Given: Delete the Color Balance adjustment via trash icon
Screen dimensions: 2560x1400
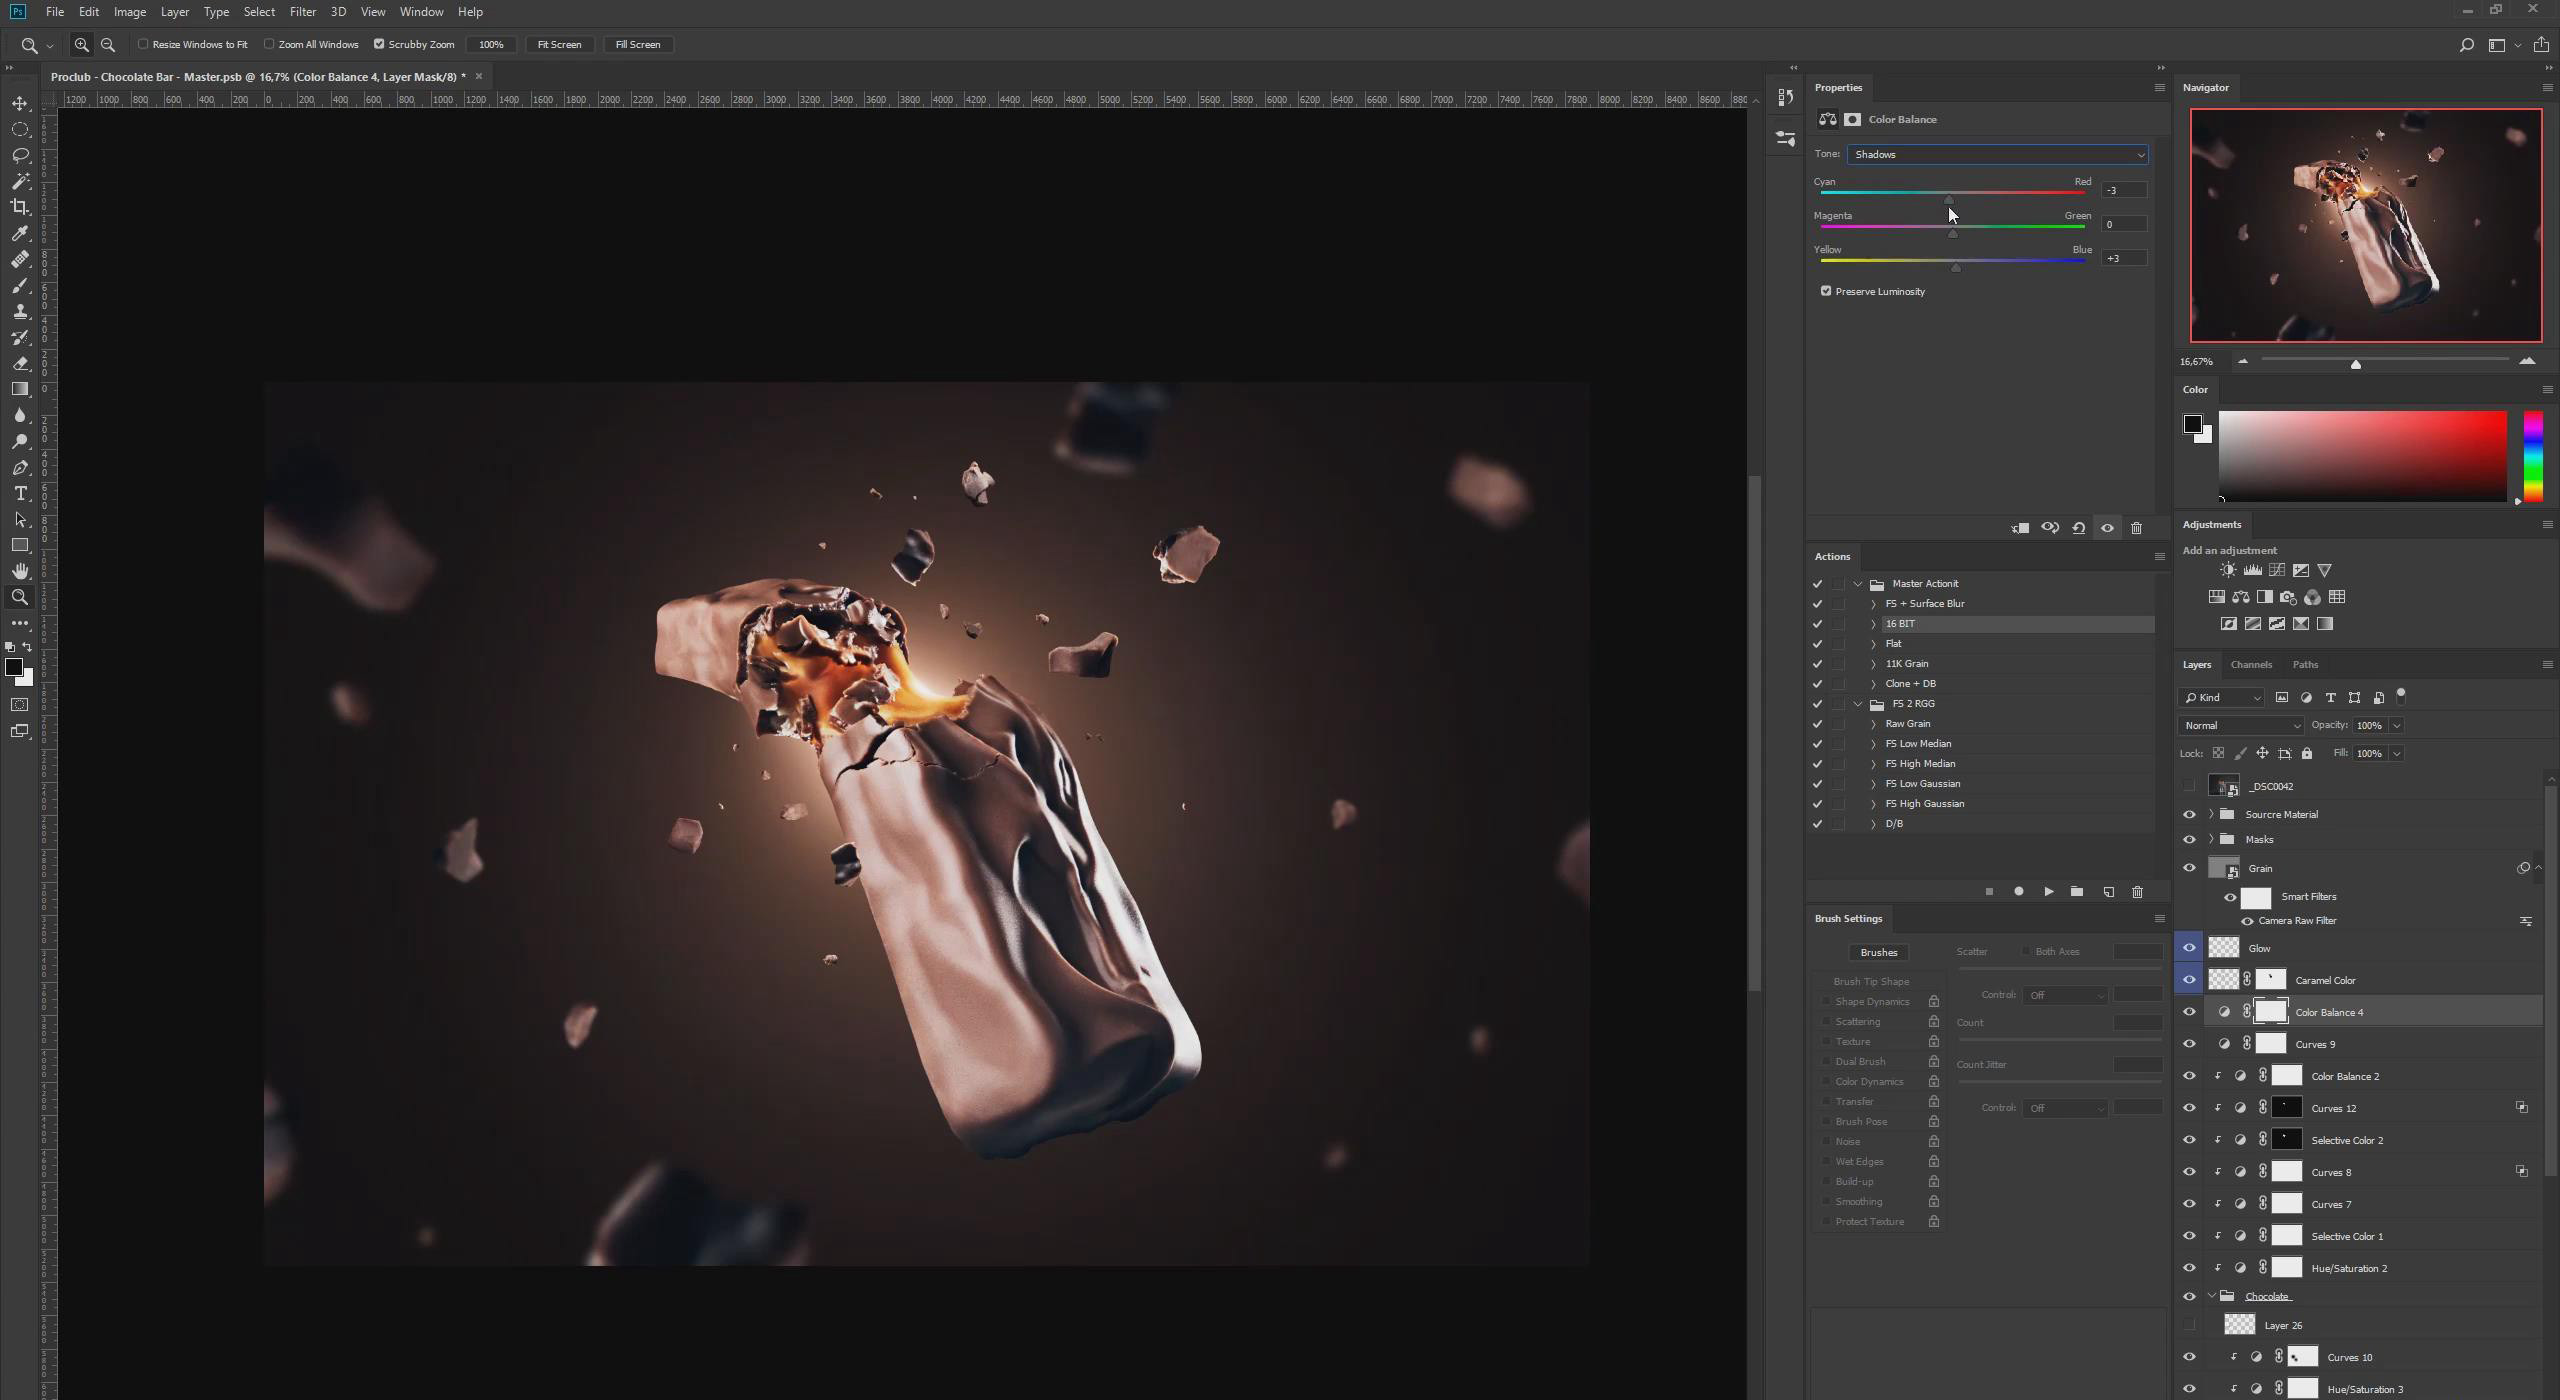Looking at the screenshot, I should coord(2137,528).
